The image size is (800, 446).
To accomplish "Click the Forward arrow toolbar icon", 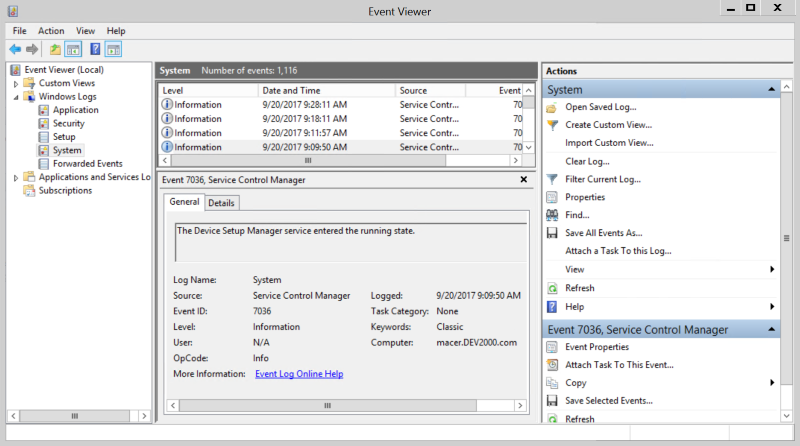I will (x=32, y=49).
